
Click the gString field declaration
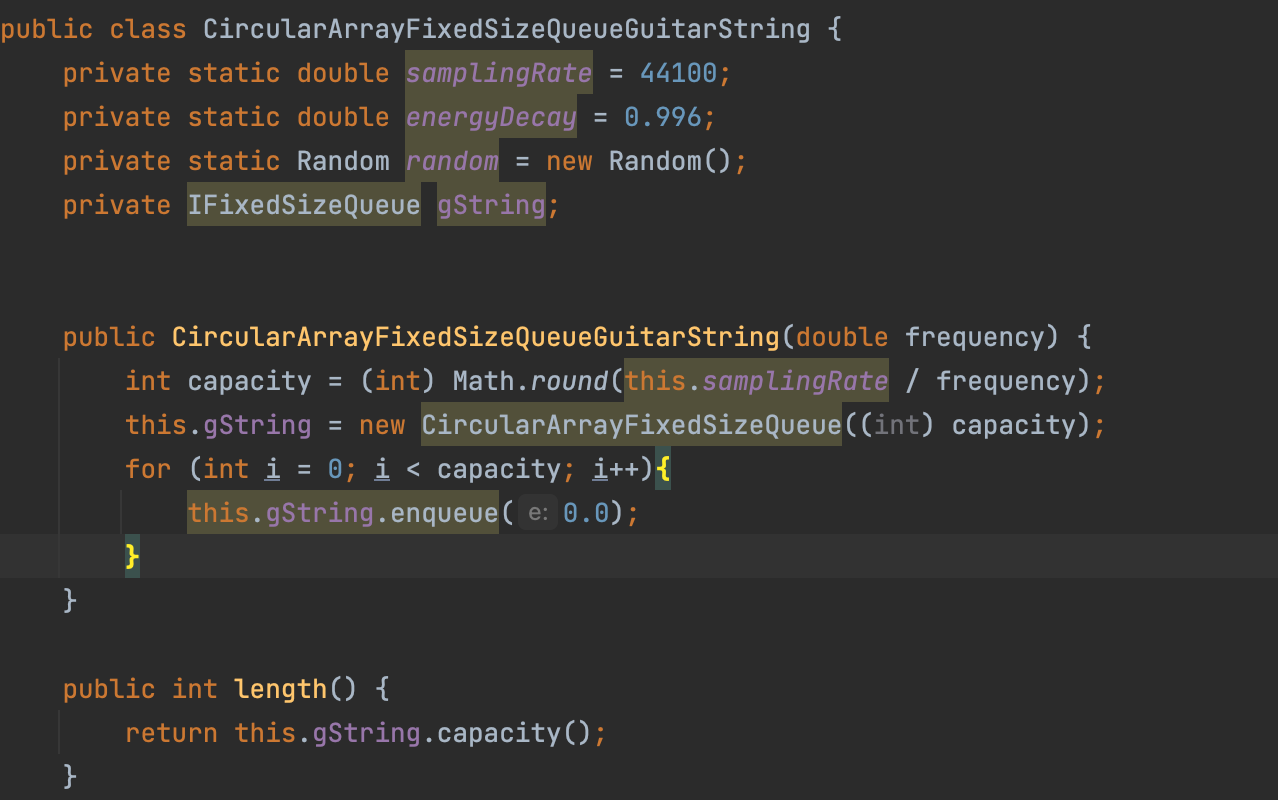click(x=490, y=205)
